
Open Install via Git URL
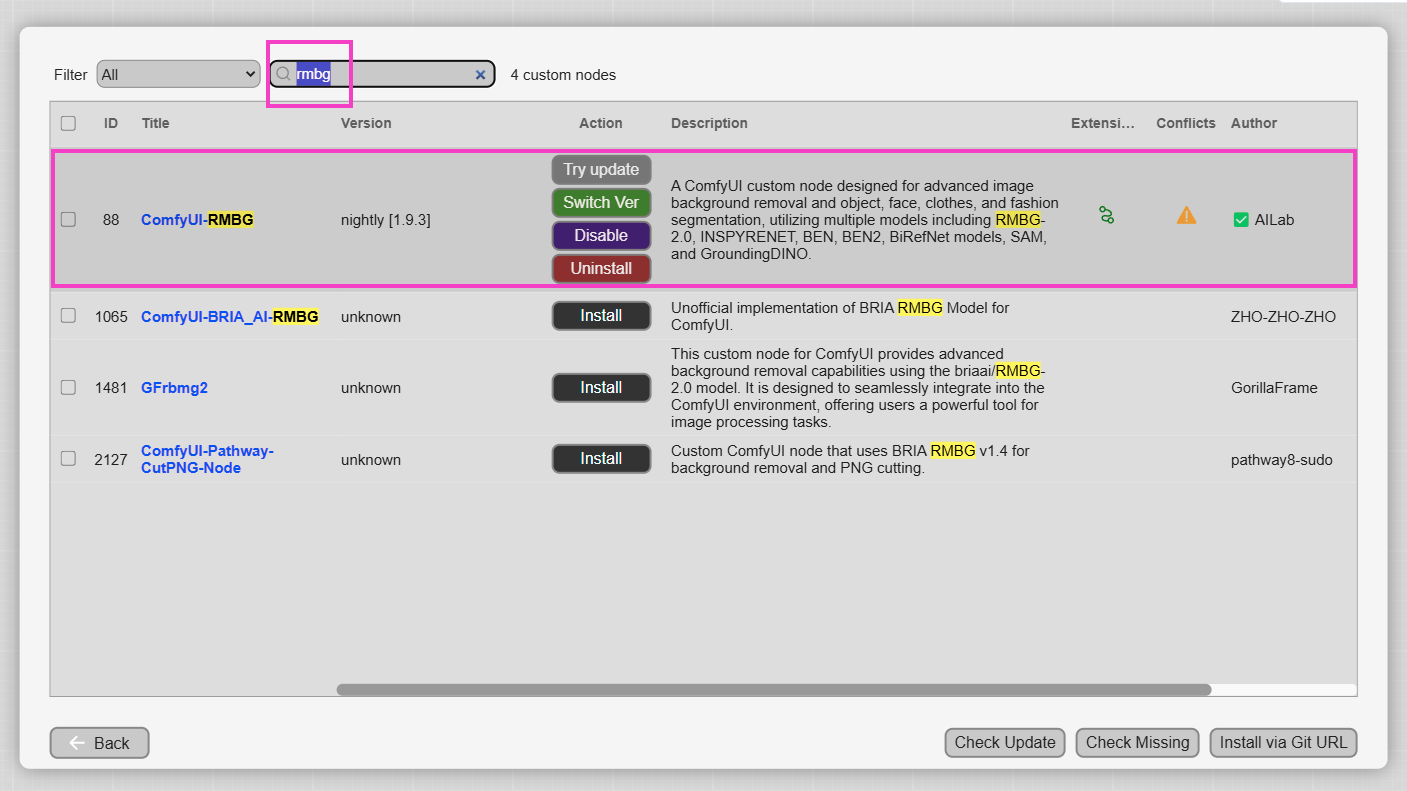[1283, 743]
